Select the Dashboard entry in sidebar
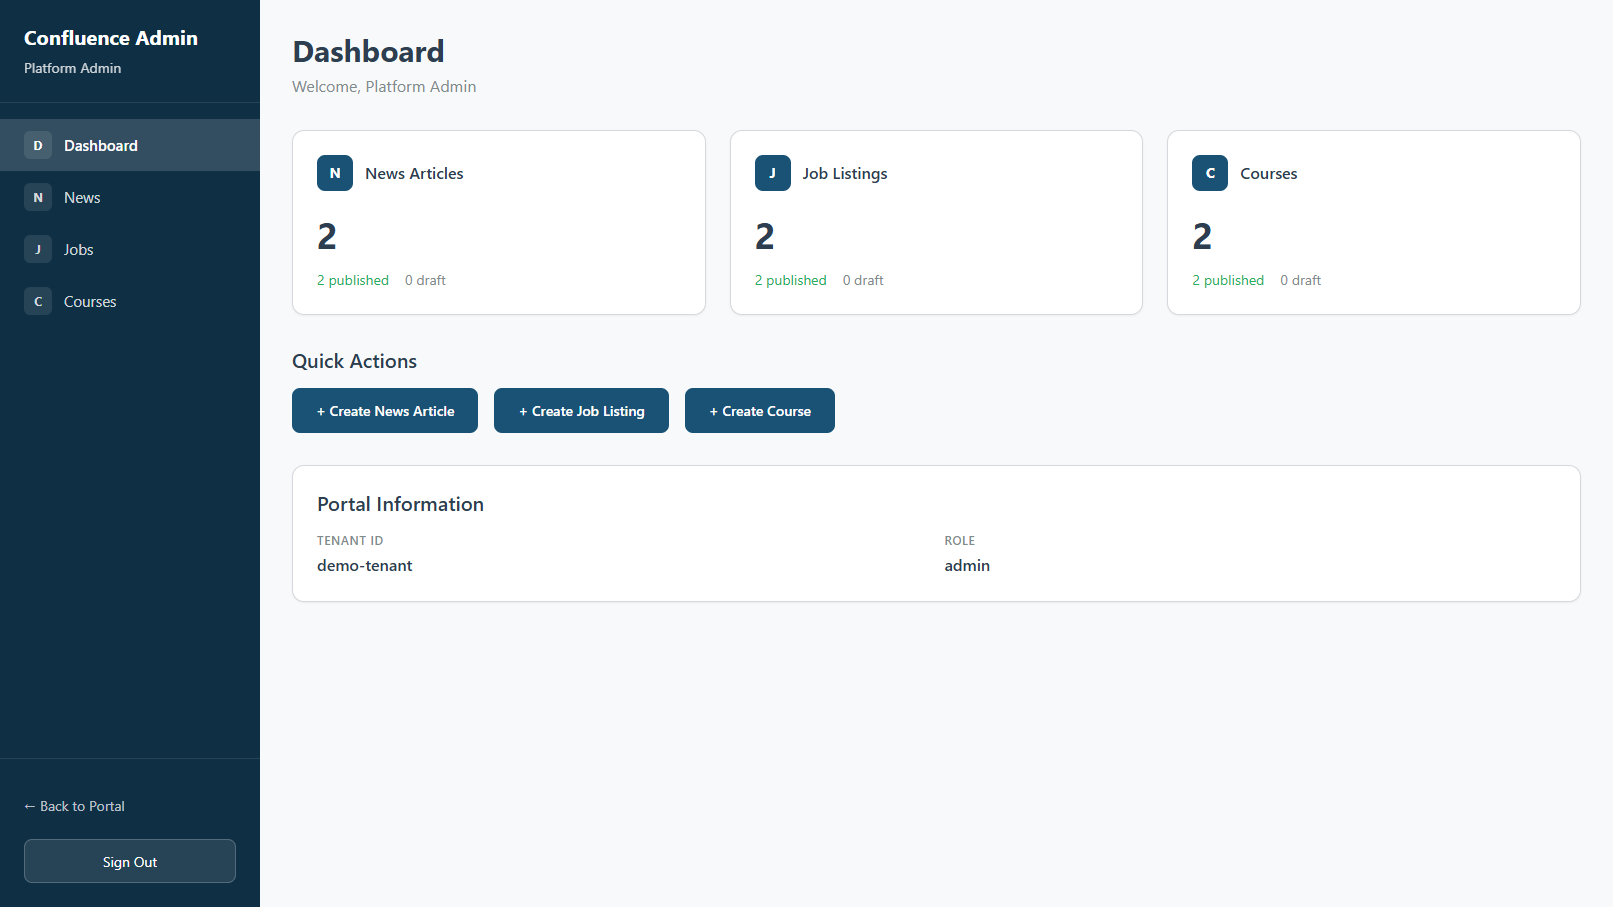The width and height of the screenshot is (1613, 907). (100, 145)
